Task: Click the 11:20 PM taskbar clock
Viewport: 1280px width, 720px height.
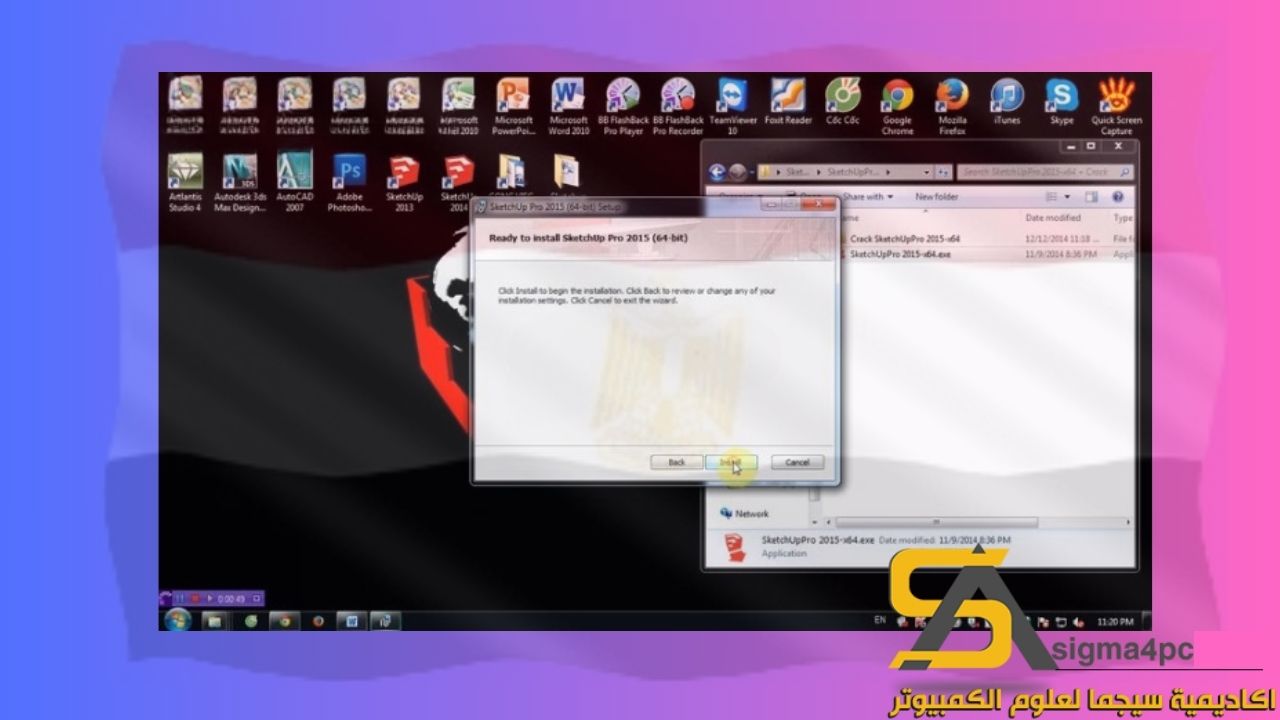Action: pos(1114,621)
